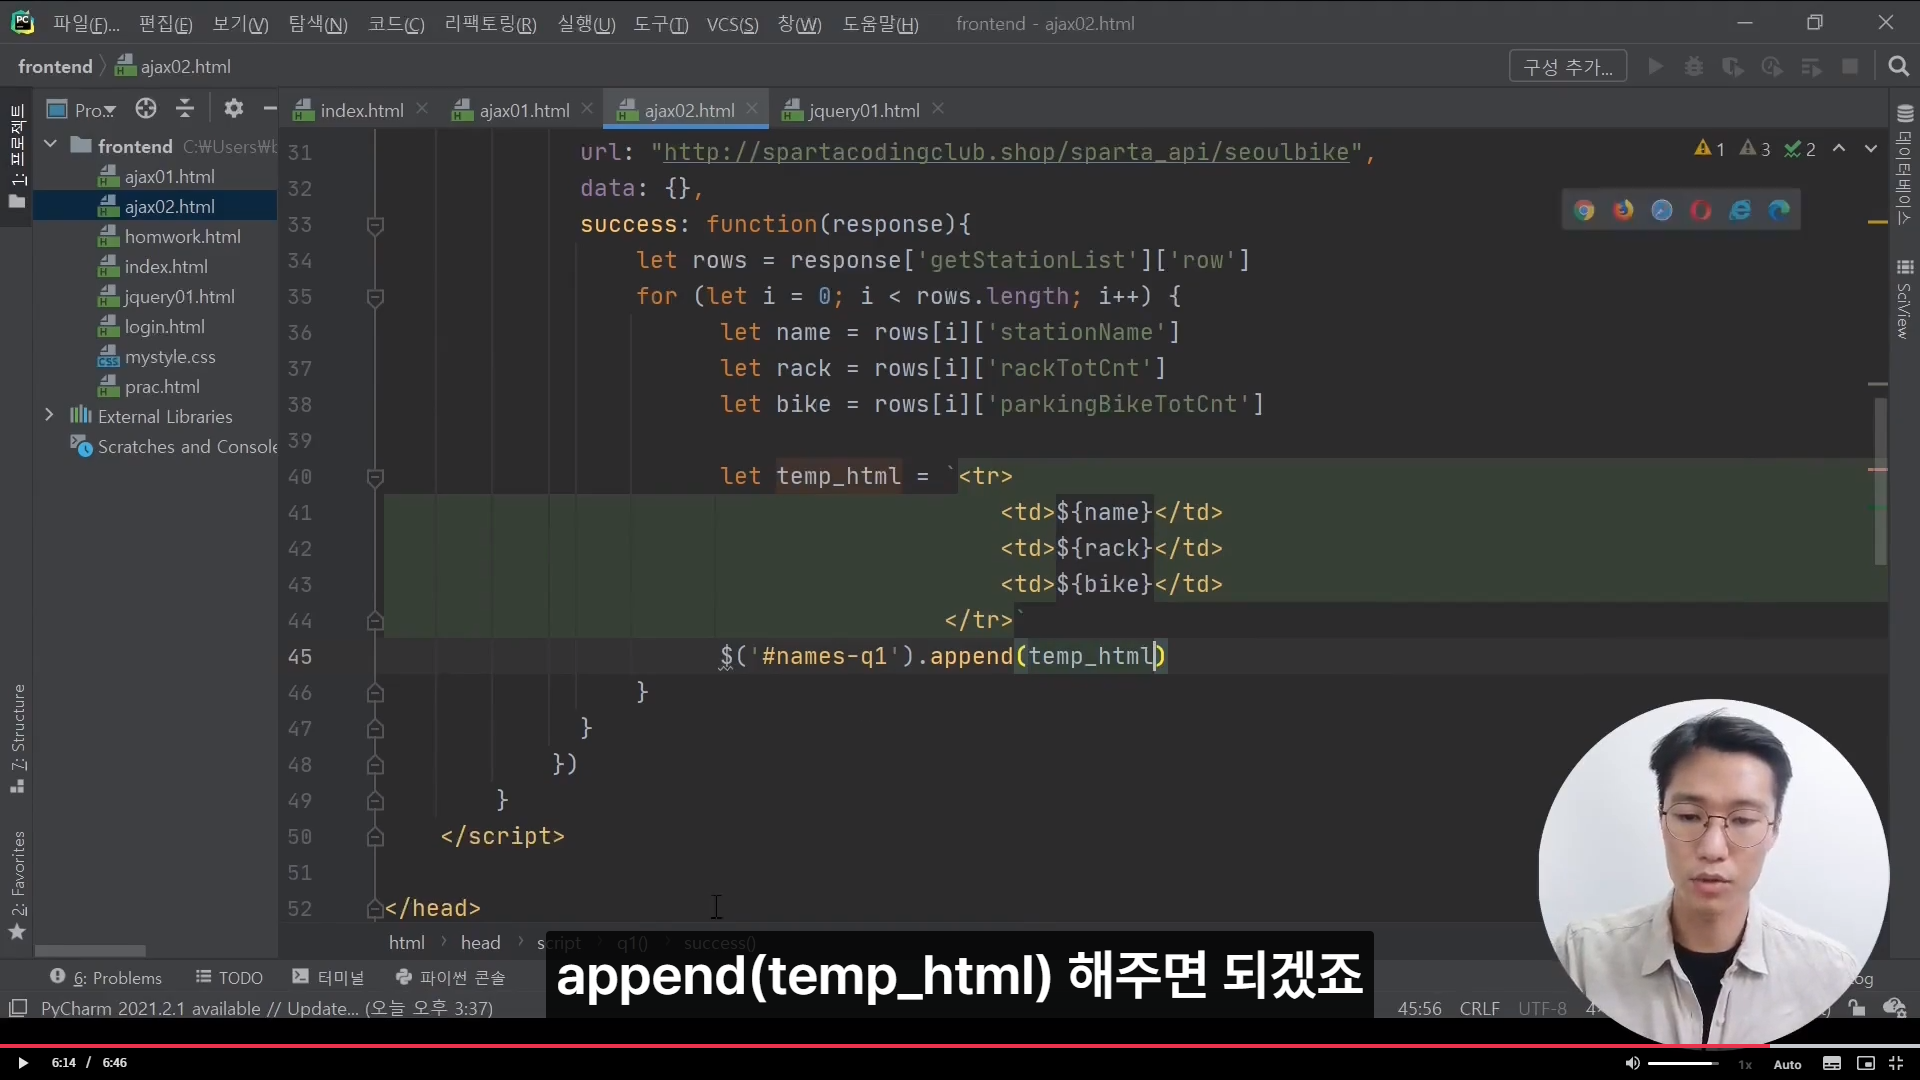Screen dimensions: 1920x1080
Task: Click the PyCharm application logo
Action: tap(22, 22)
